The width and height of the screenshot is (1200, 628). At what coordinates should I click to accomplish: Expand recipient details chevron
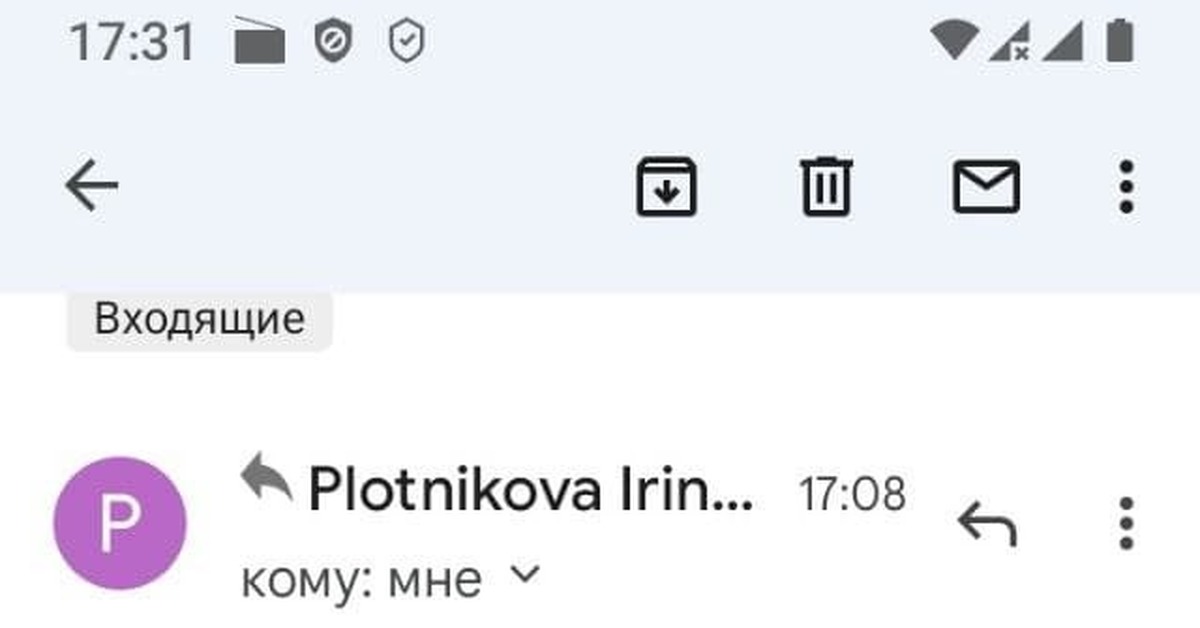525,574
